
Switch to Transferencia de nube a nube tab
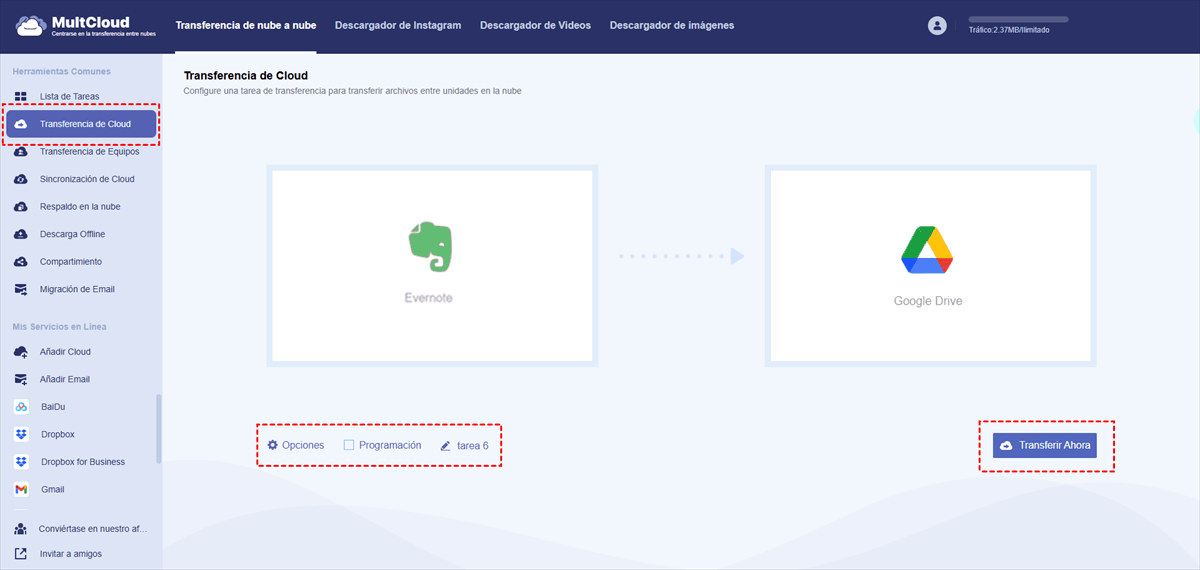point(246,25)
